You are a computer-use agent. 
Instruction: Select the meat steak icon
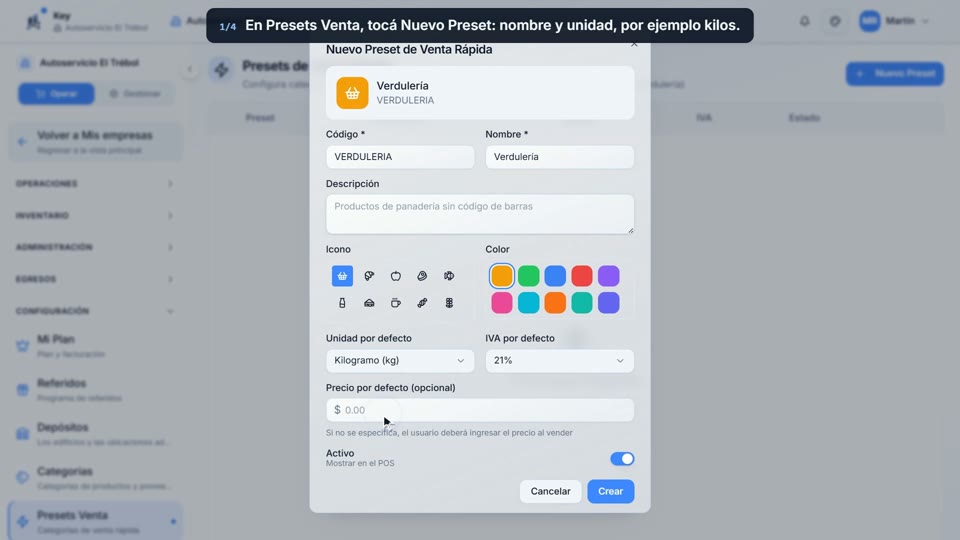coord(422,276)
